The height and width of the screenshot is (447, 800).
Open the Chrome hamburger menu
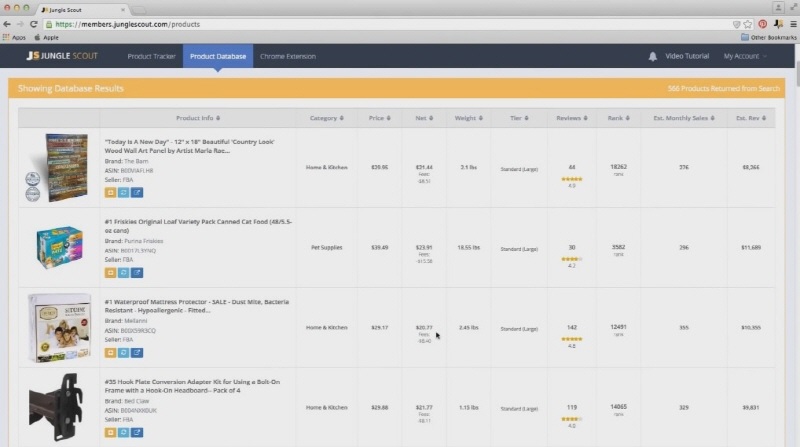click(x=793, y=24)
